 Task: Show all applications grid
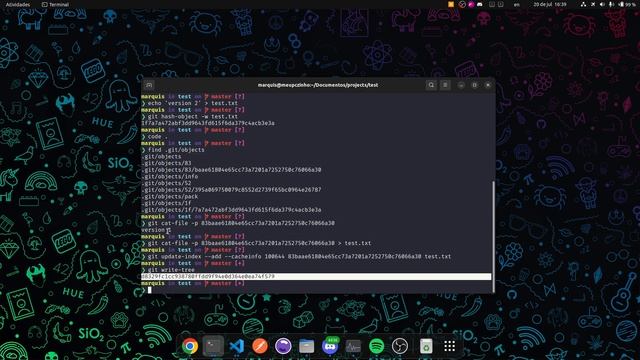coord(449,346)
